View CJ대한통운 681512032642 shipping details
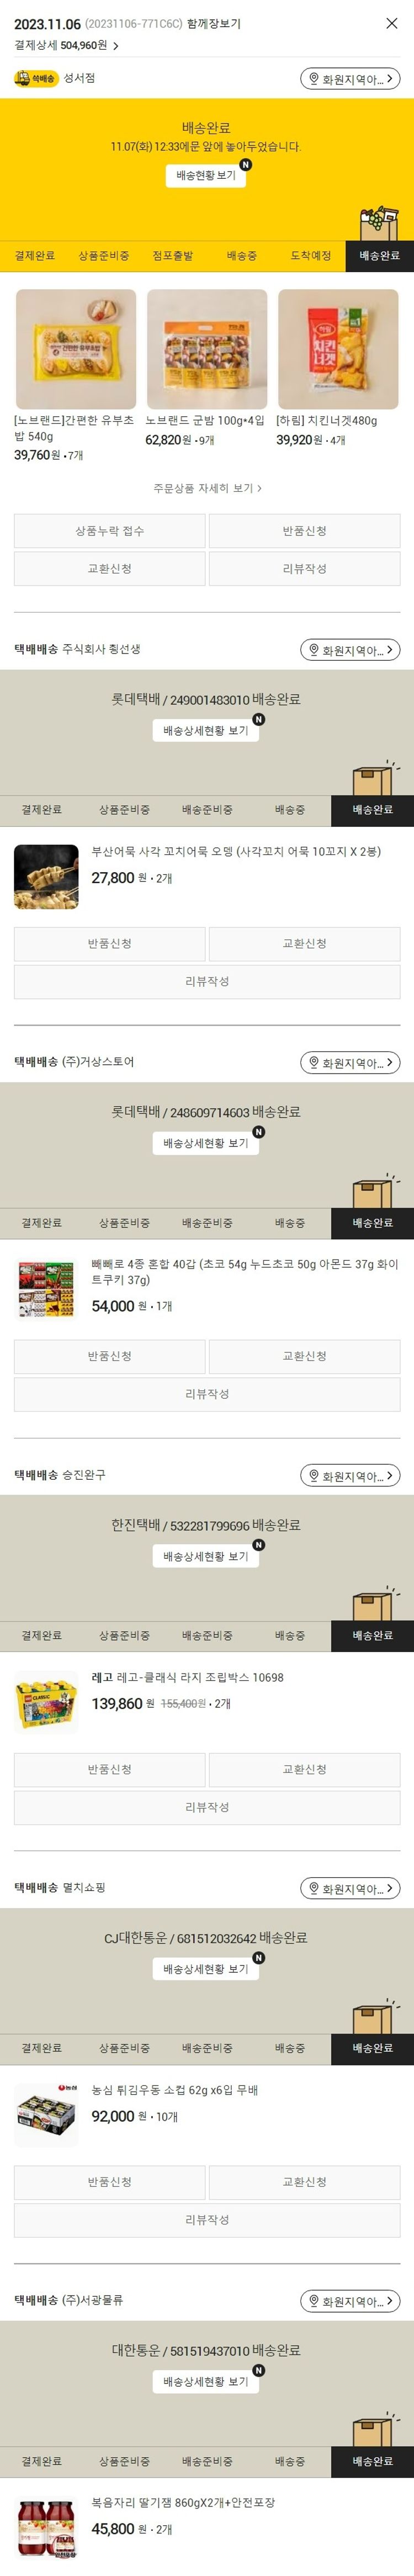414x2576 pixels. tap(206, 1969)
